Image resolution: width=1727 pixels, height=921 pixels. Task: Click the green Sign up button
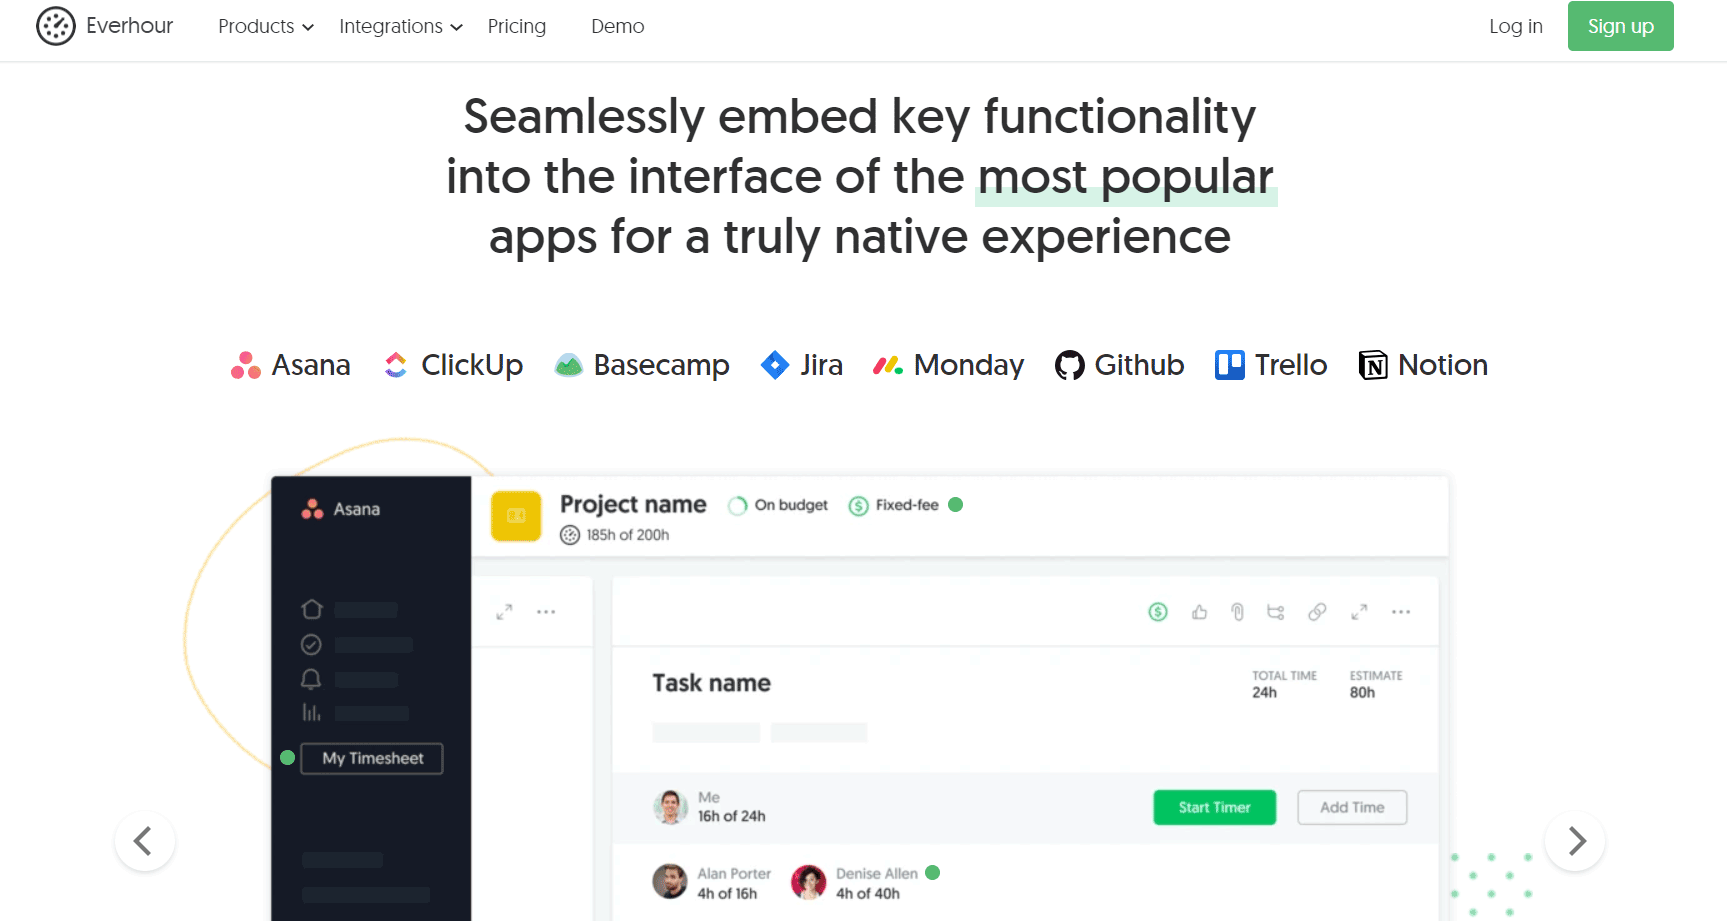pyautogui.click(x=1621, y=26)
